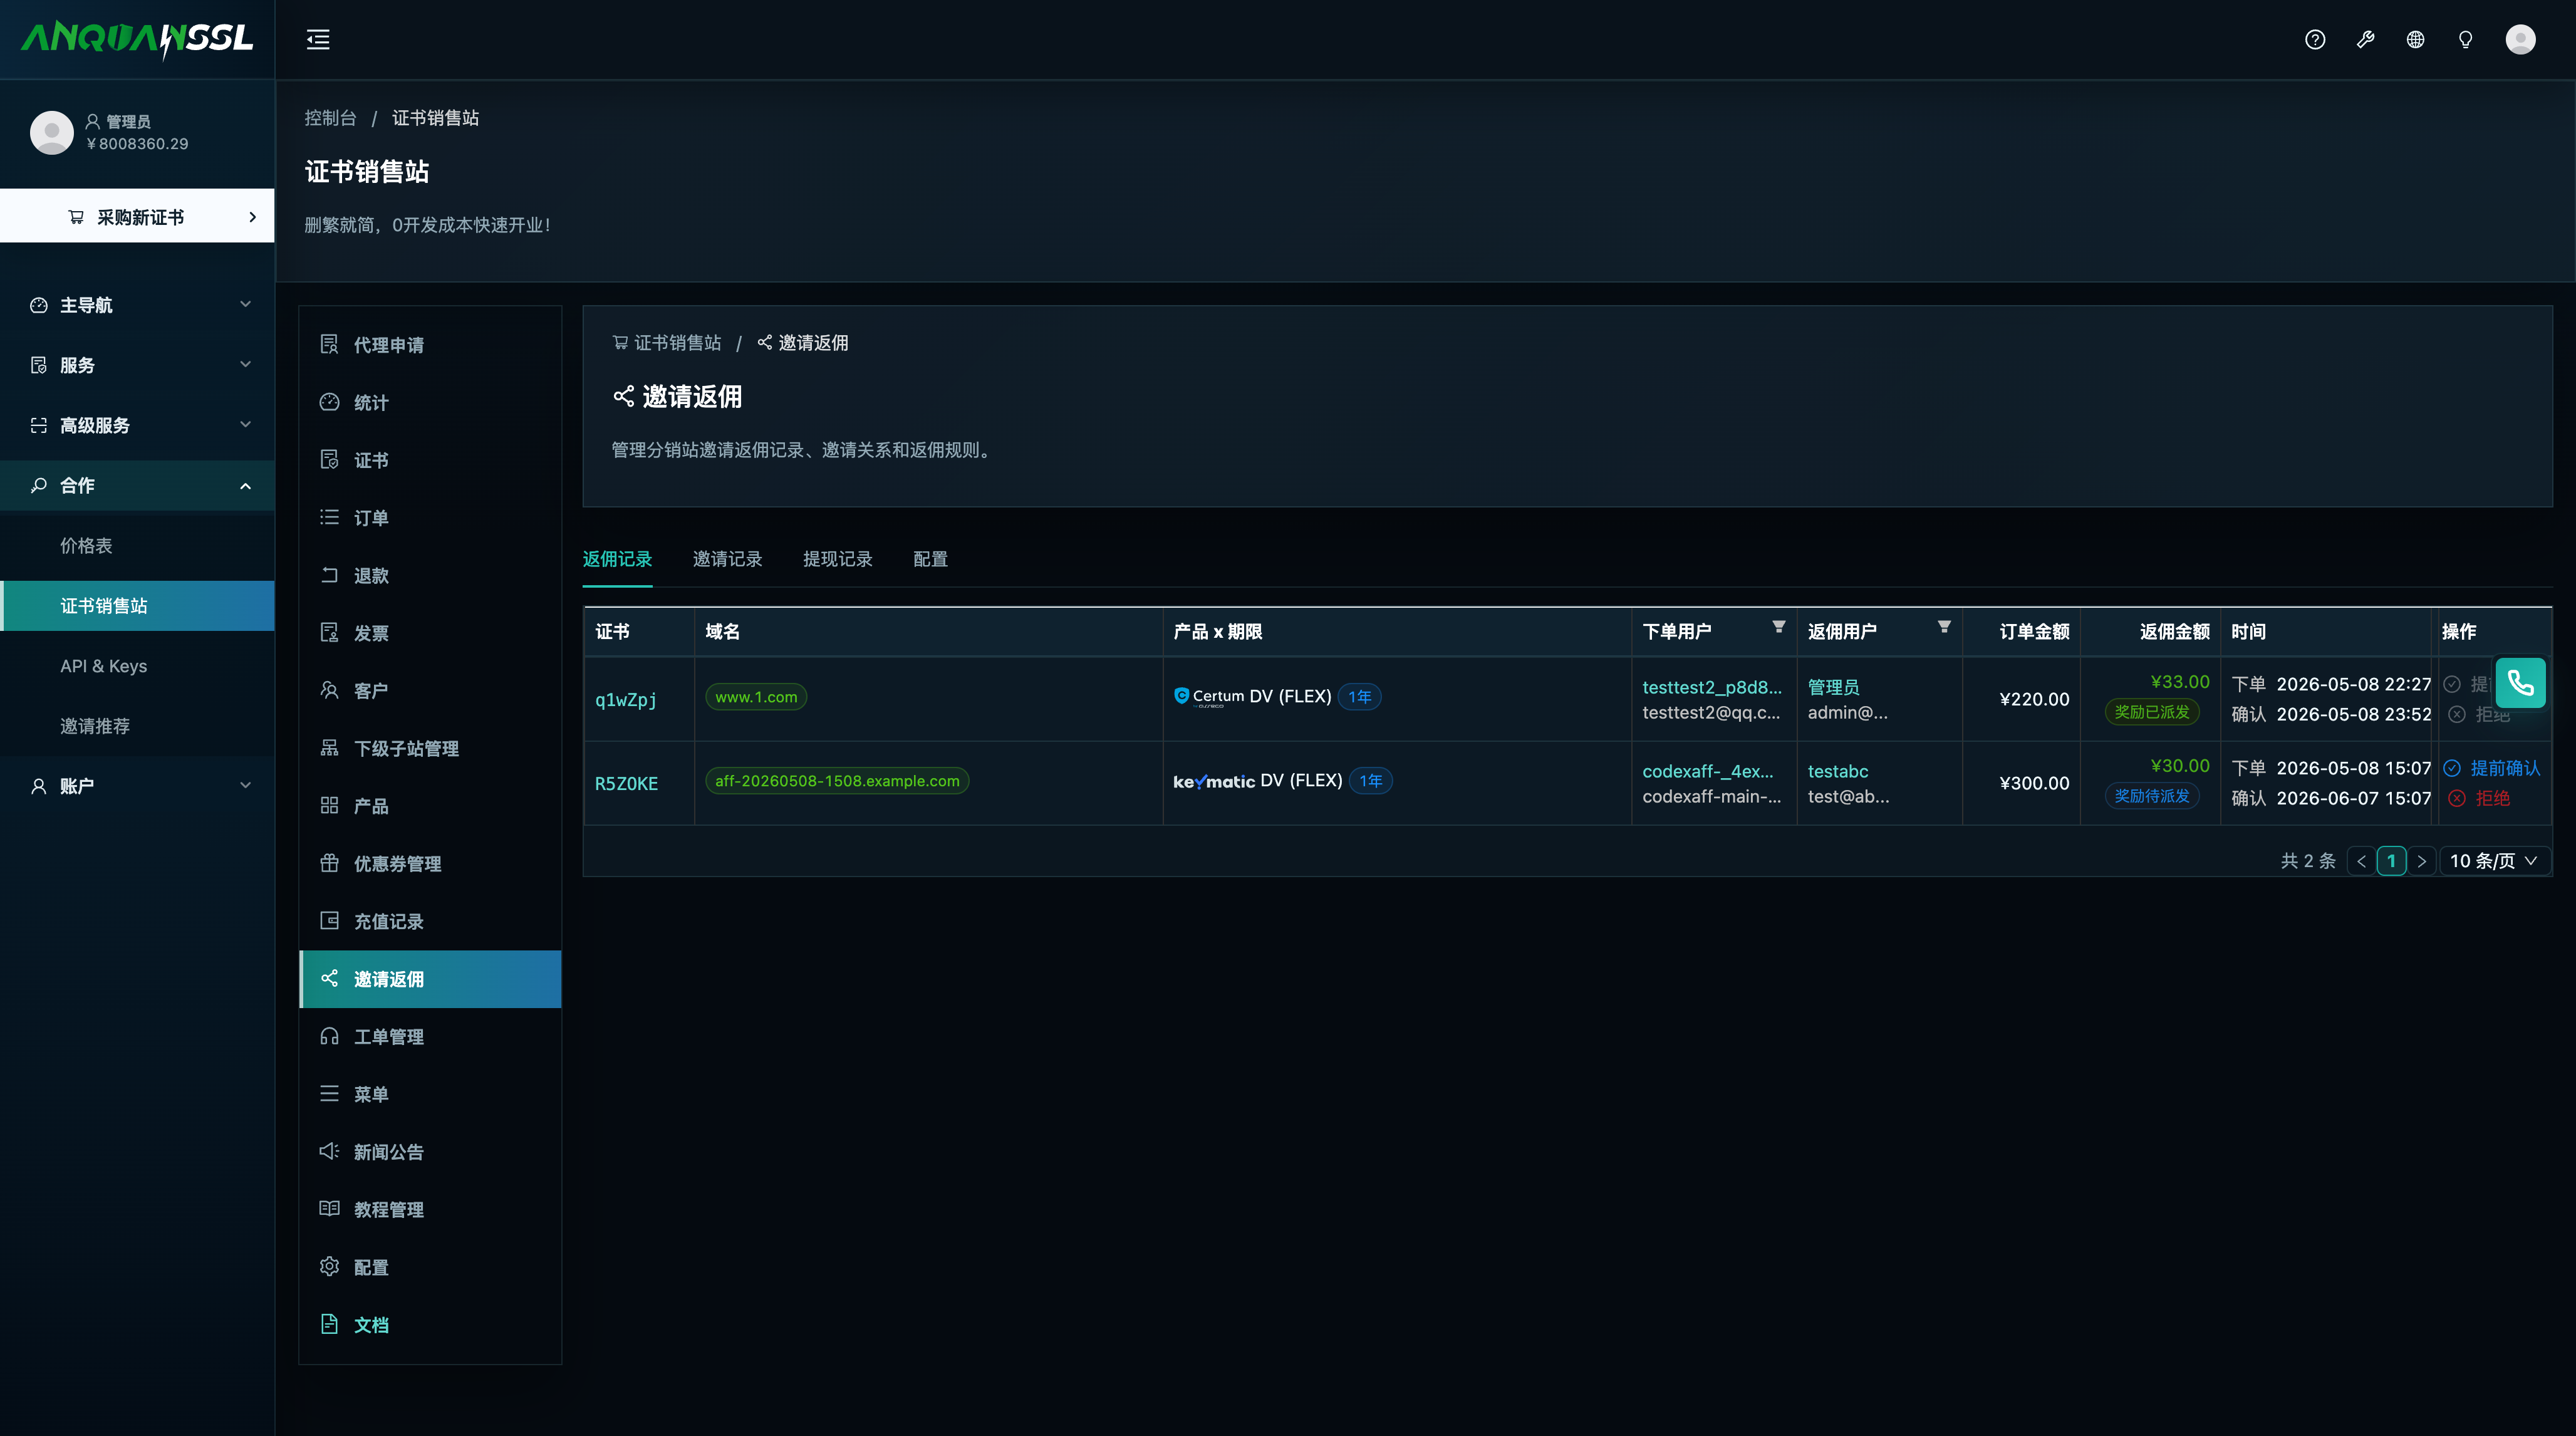The image size is (2576, 1436).
Task: Open the language globe icon
Action: point(2415,40)
